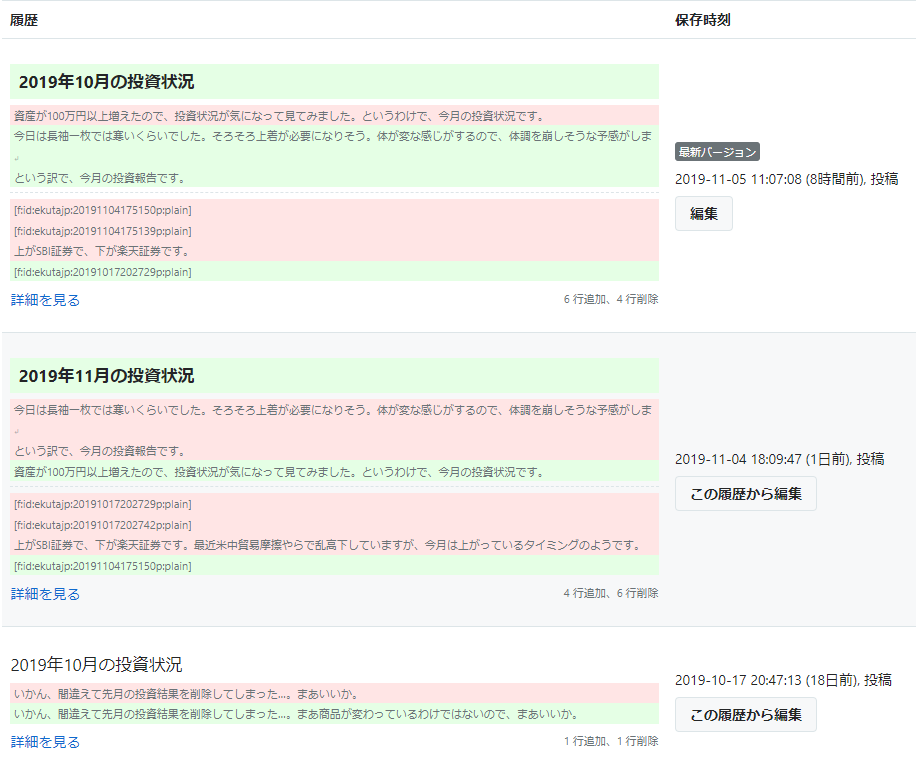Screen dimensions: 916x763
Task: Click line mentioning 米中貿易摩擦 in second entry
Action: 334,545
